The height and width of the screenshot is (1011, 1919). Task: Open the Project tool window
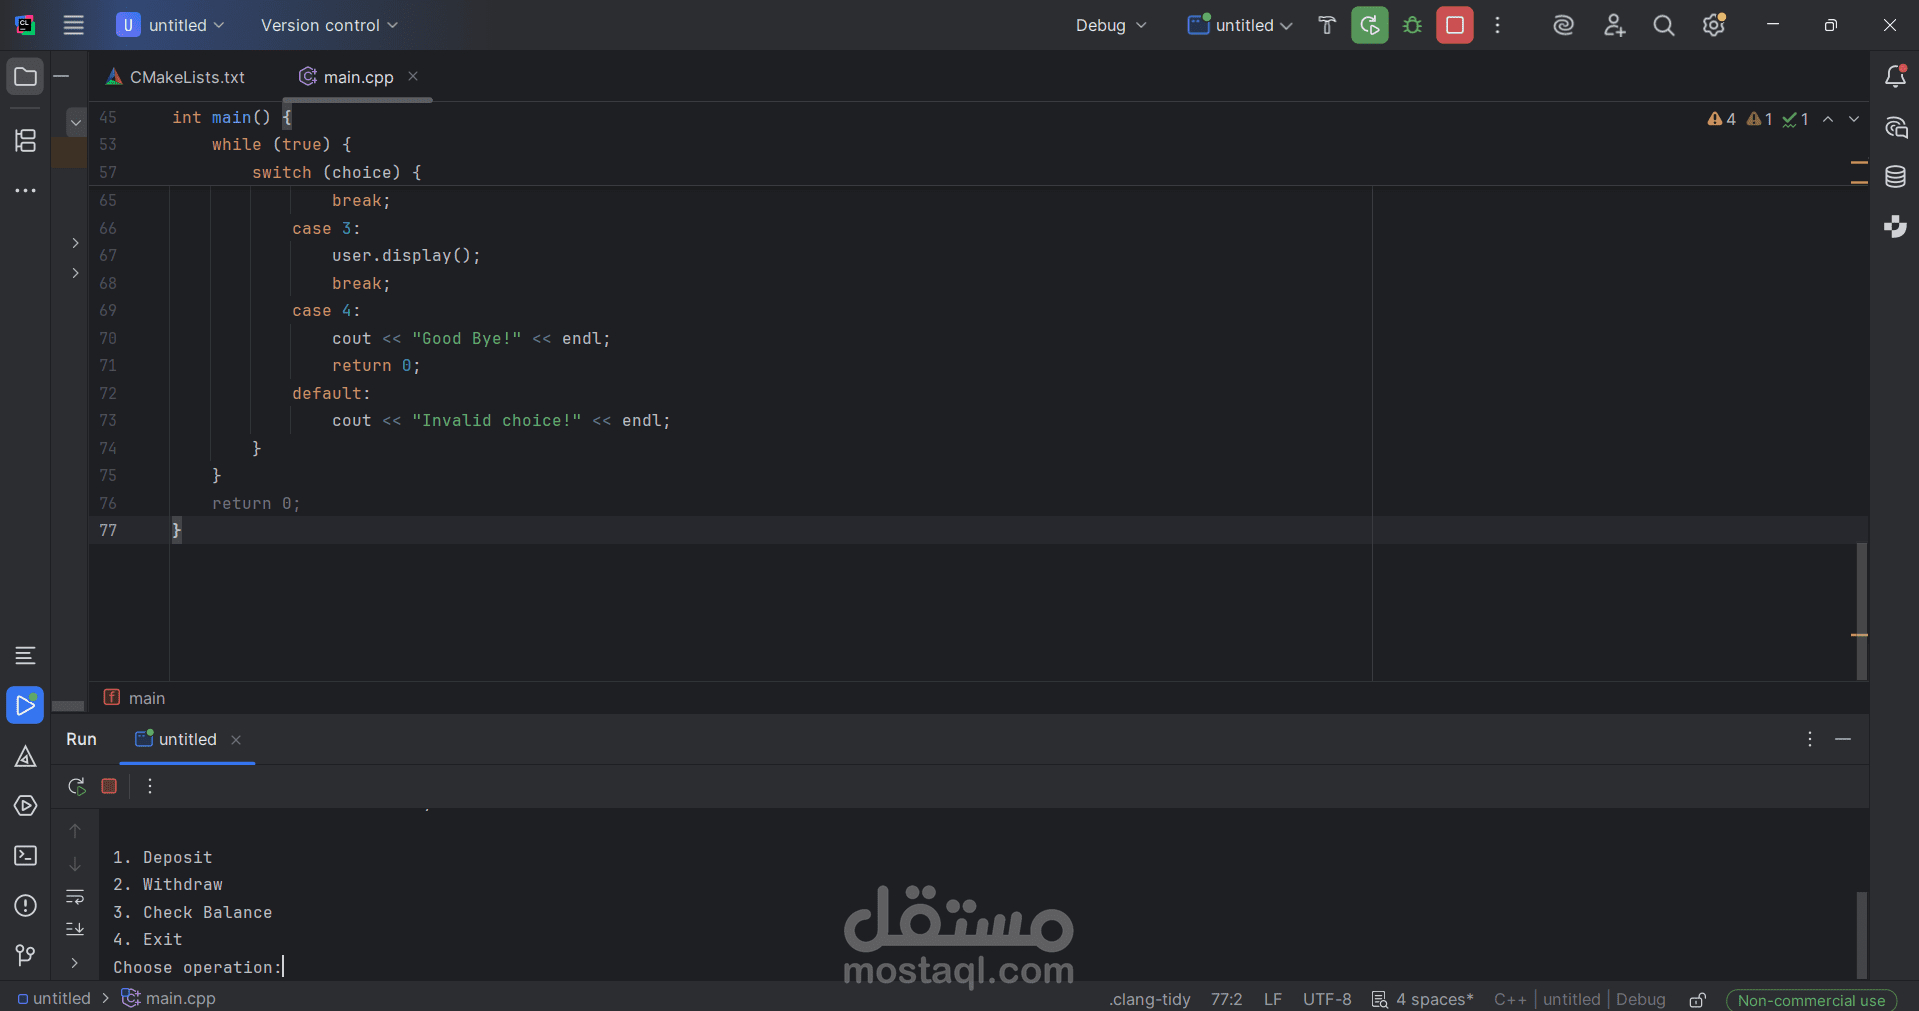click(x=25, y=77)
